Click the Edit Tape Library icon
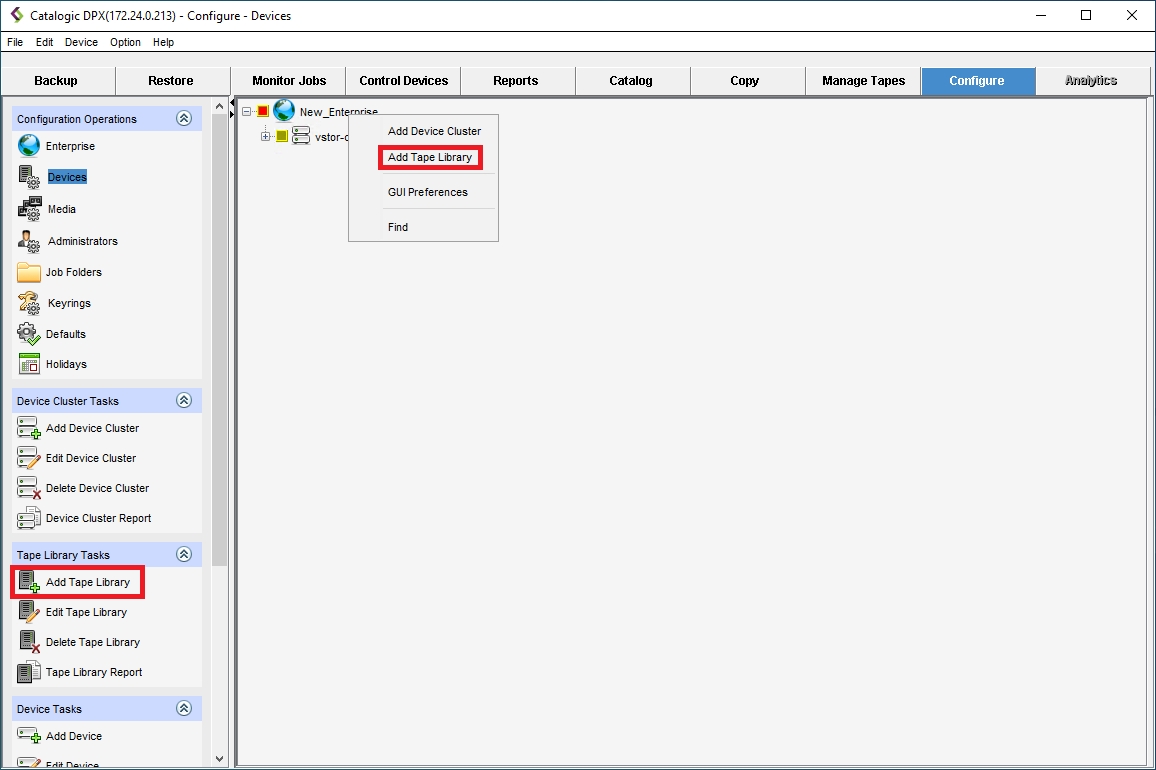 tap(29, 612)
